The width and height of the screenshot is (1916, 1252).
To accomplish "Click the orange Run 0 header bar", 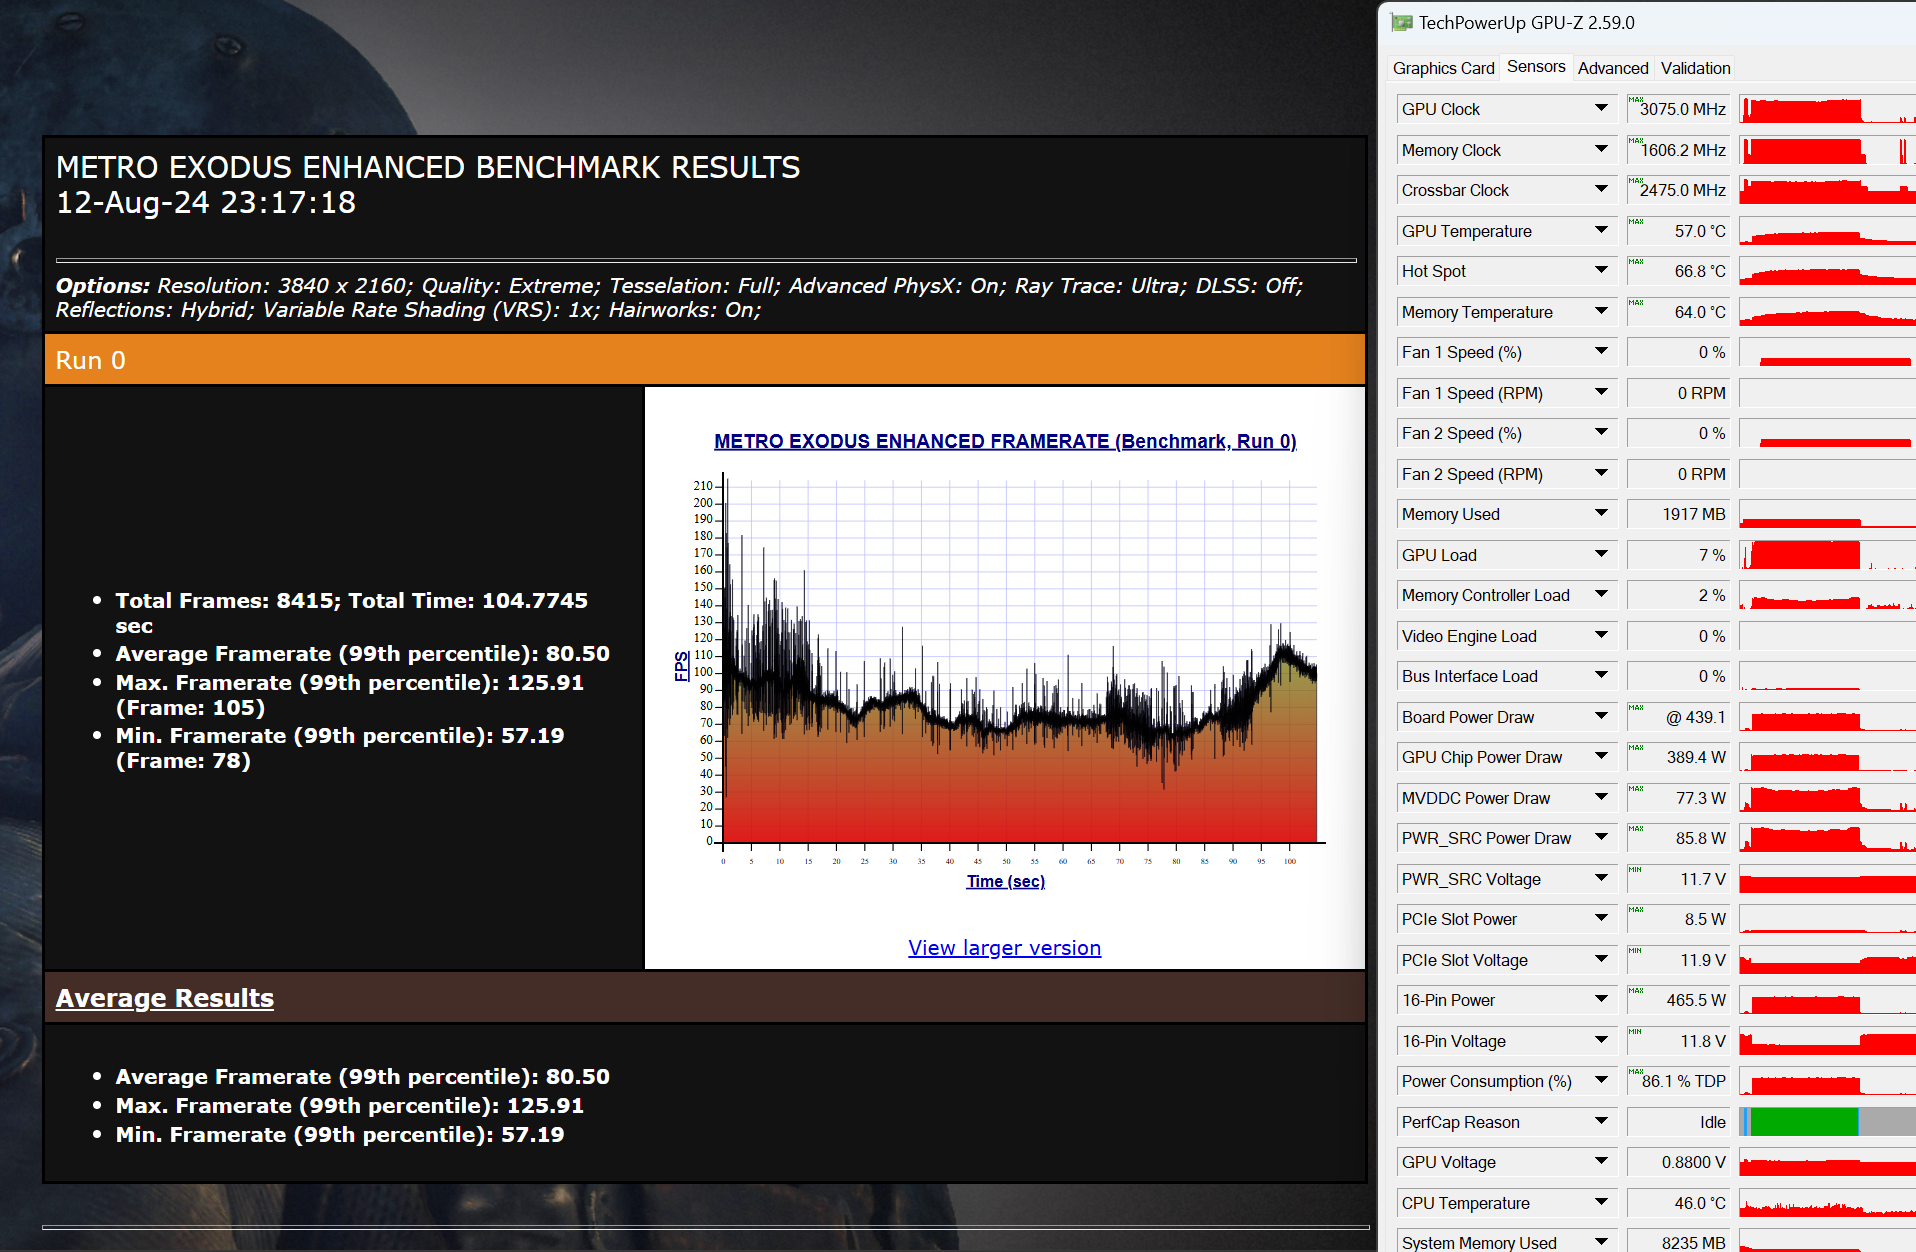I will point(705,360).
